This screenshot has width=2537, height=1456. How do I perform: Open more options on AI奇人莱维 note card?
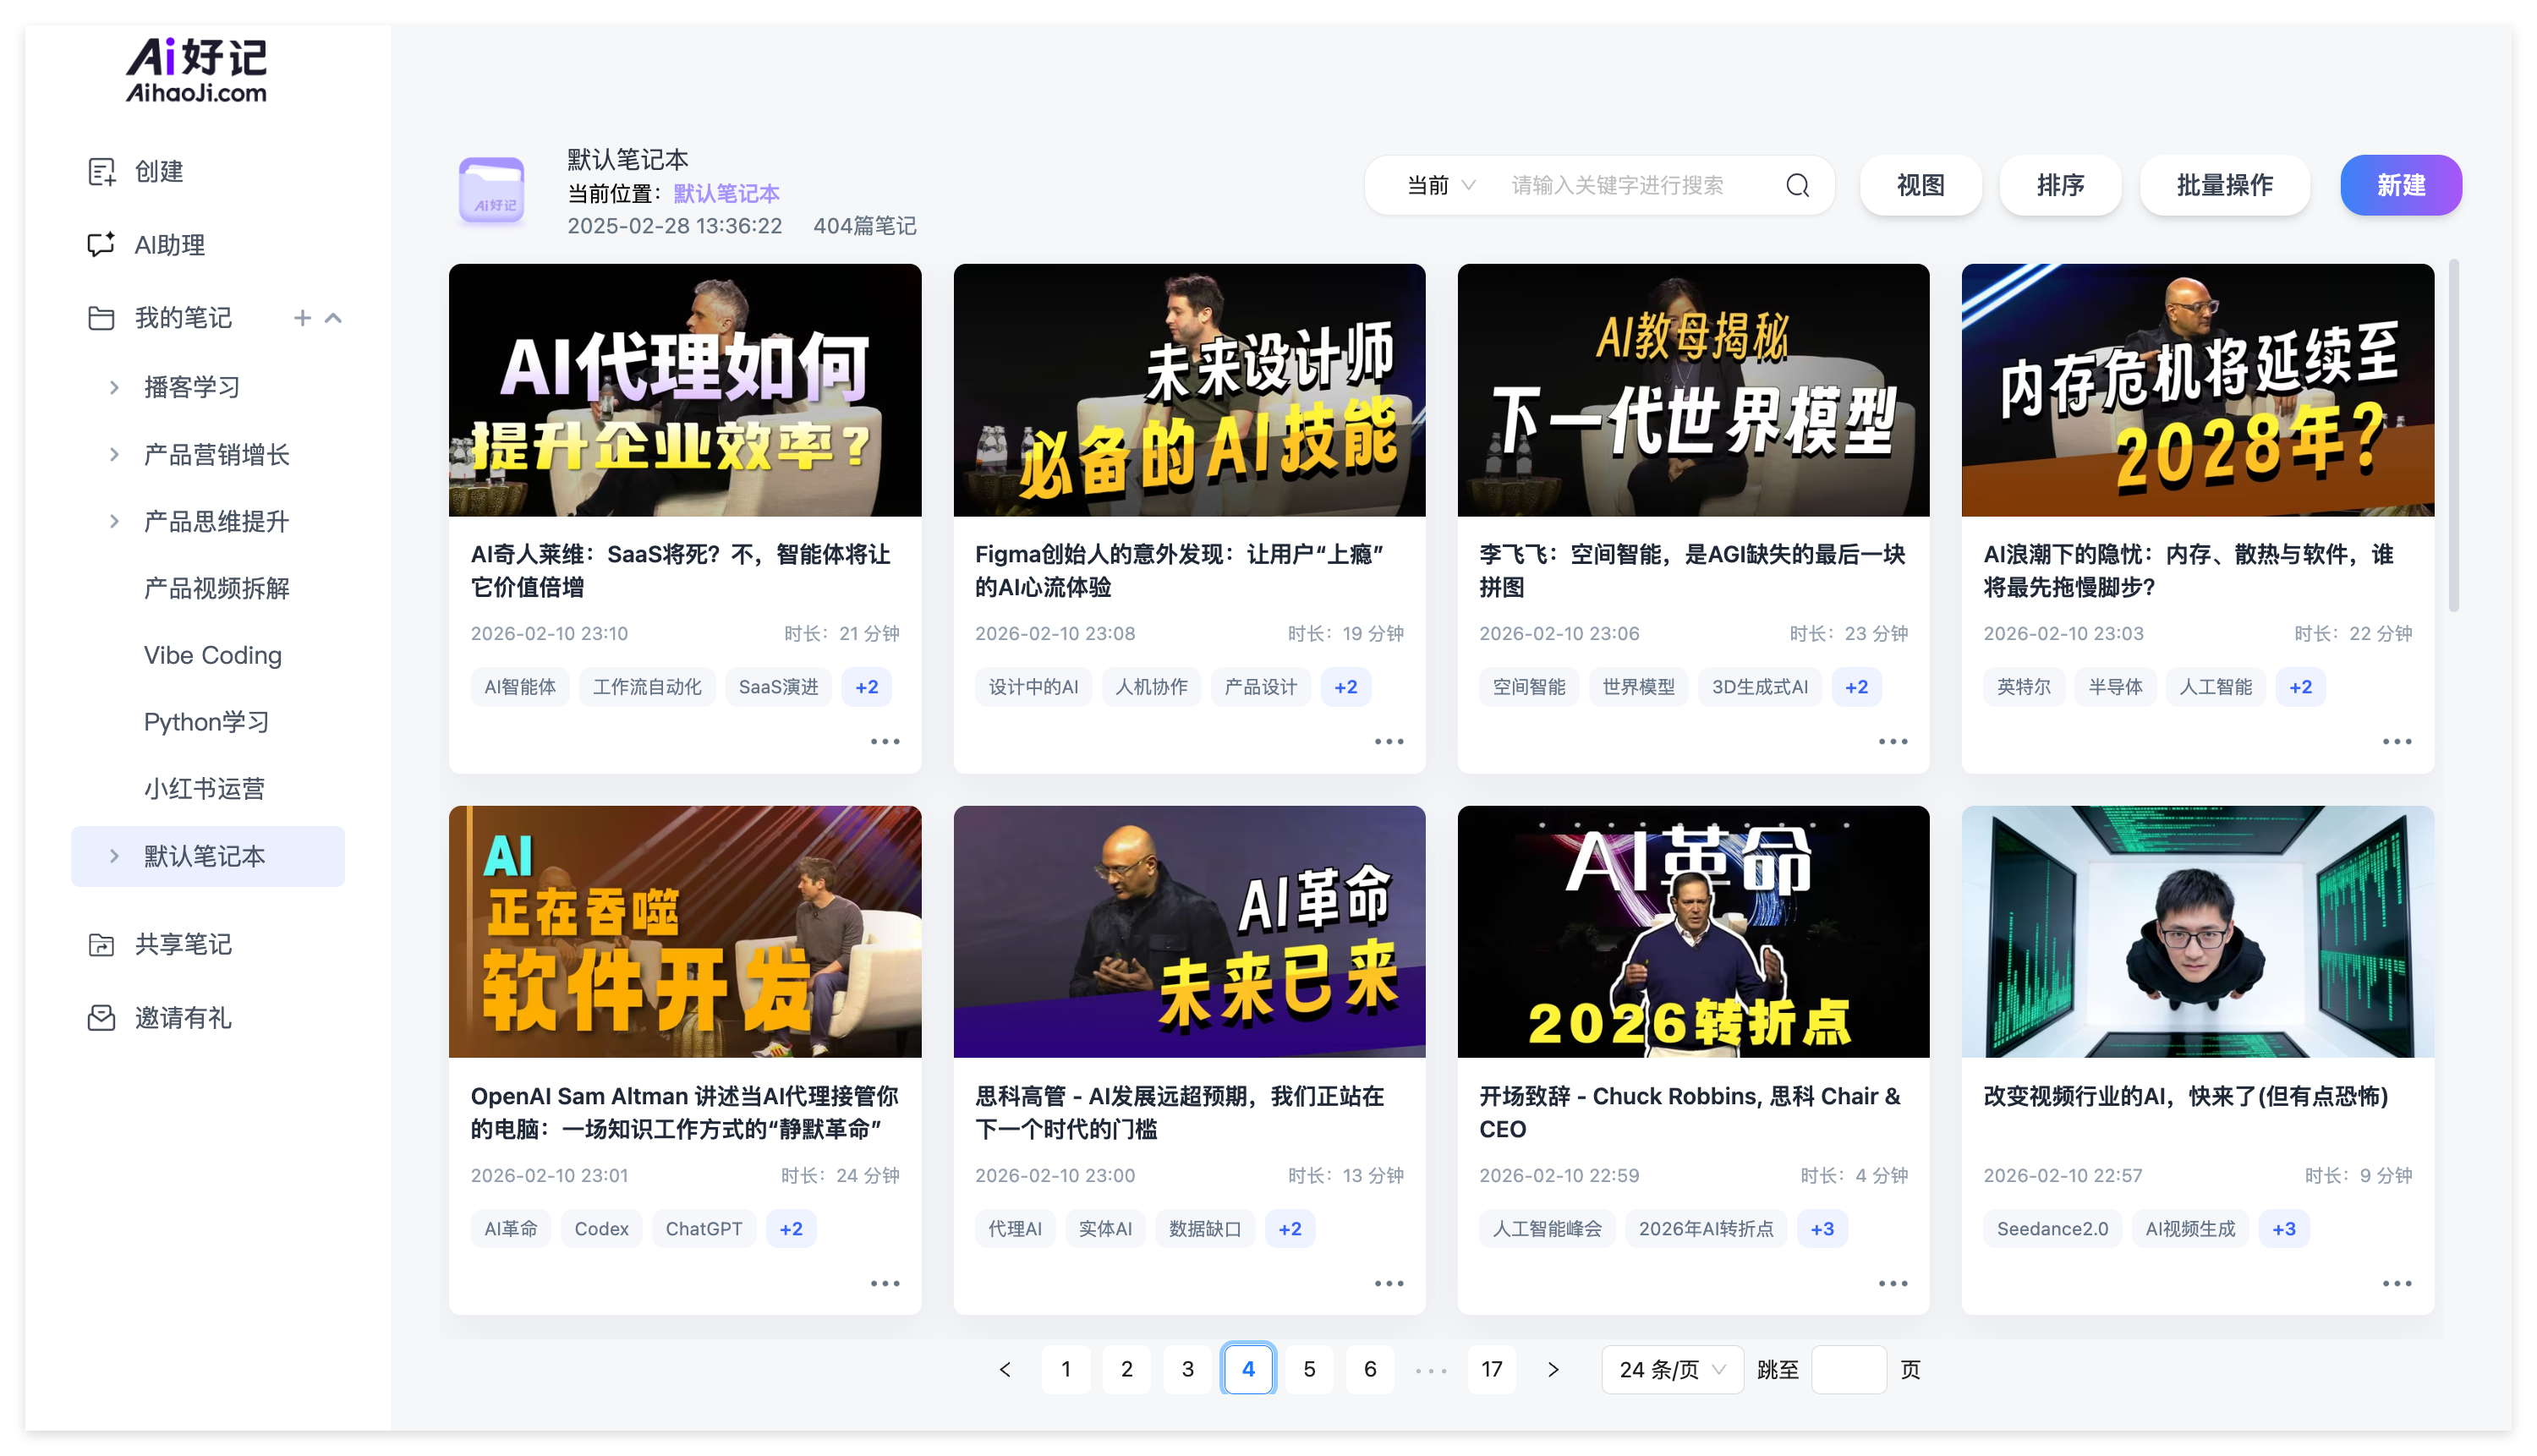tap(885, 742)
